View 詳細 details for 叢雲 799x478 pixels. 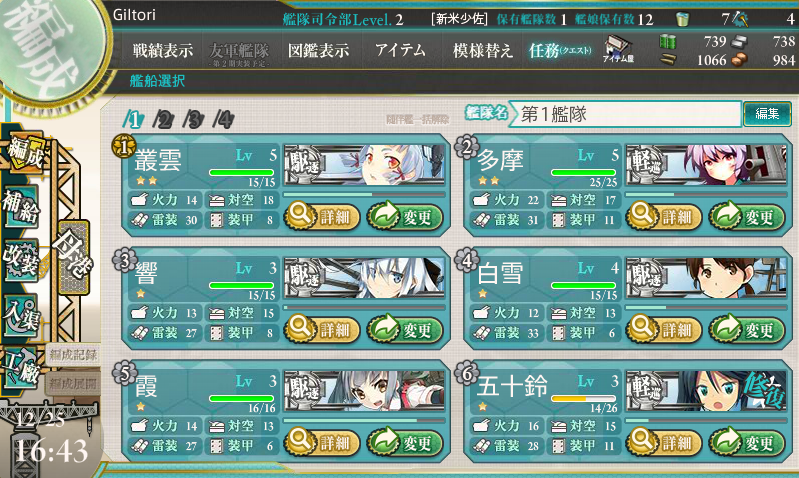click(x=323, y=217)
